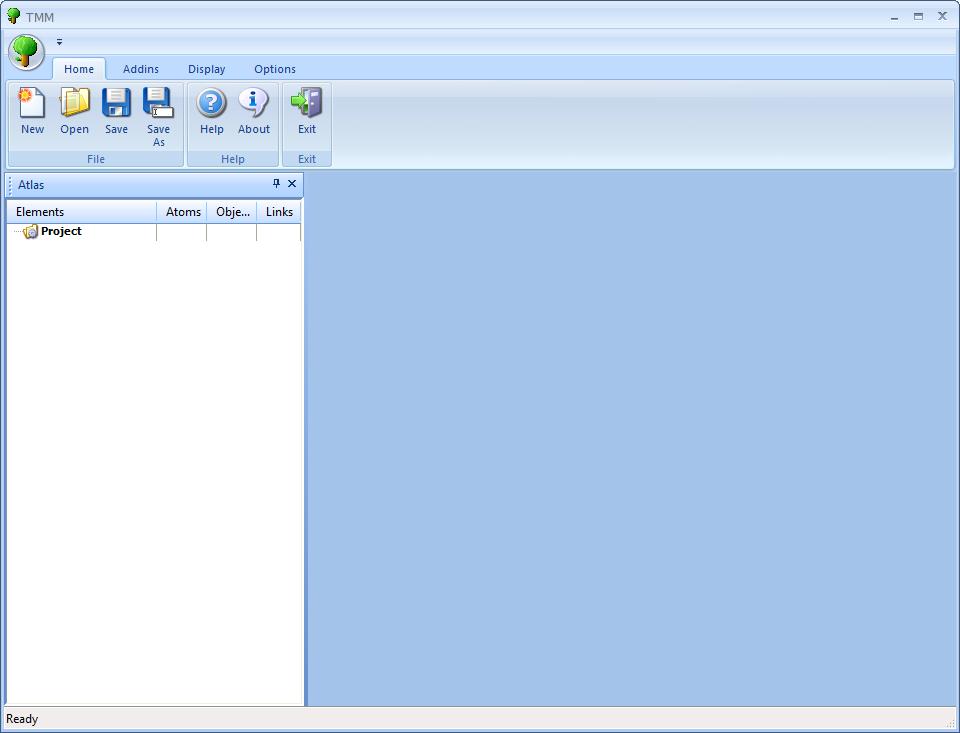Viewport: 960px width, 733px height.
Task: Click the status bar resize grip
Action: (x=950, y=724)
